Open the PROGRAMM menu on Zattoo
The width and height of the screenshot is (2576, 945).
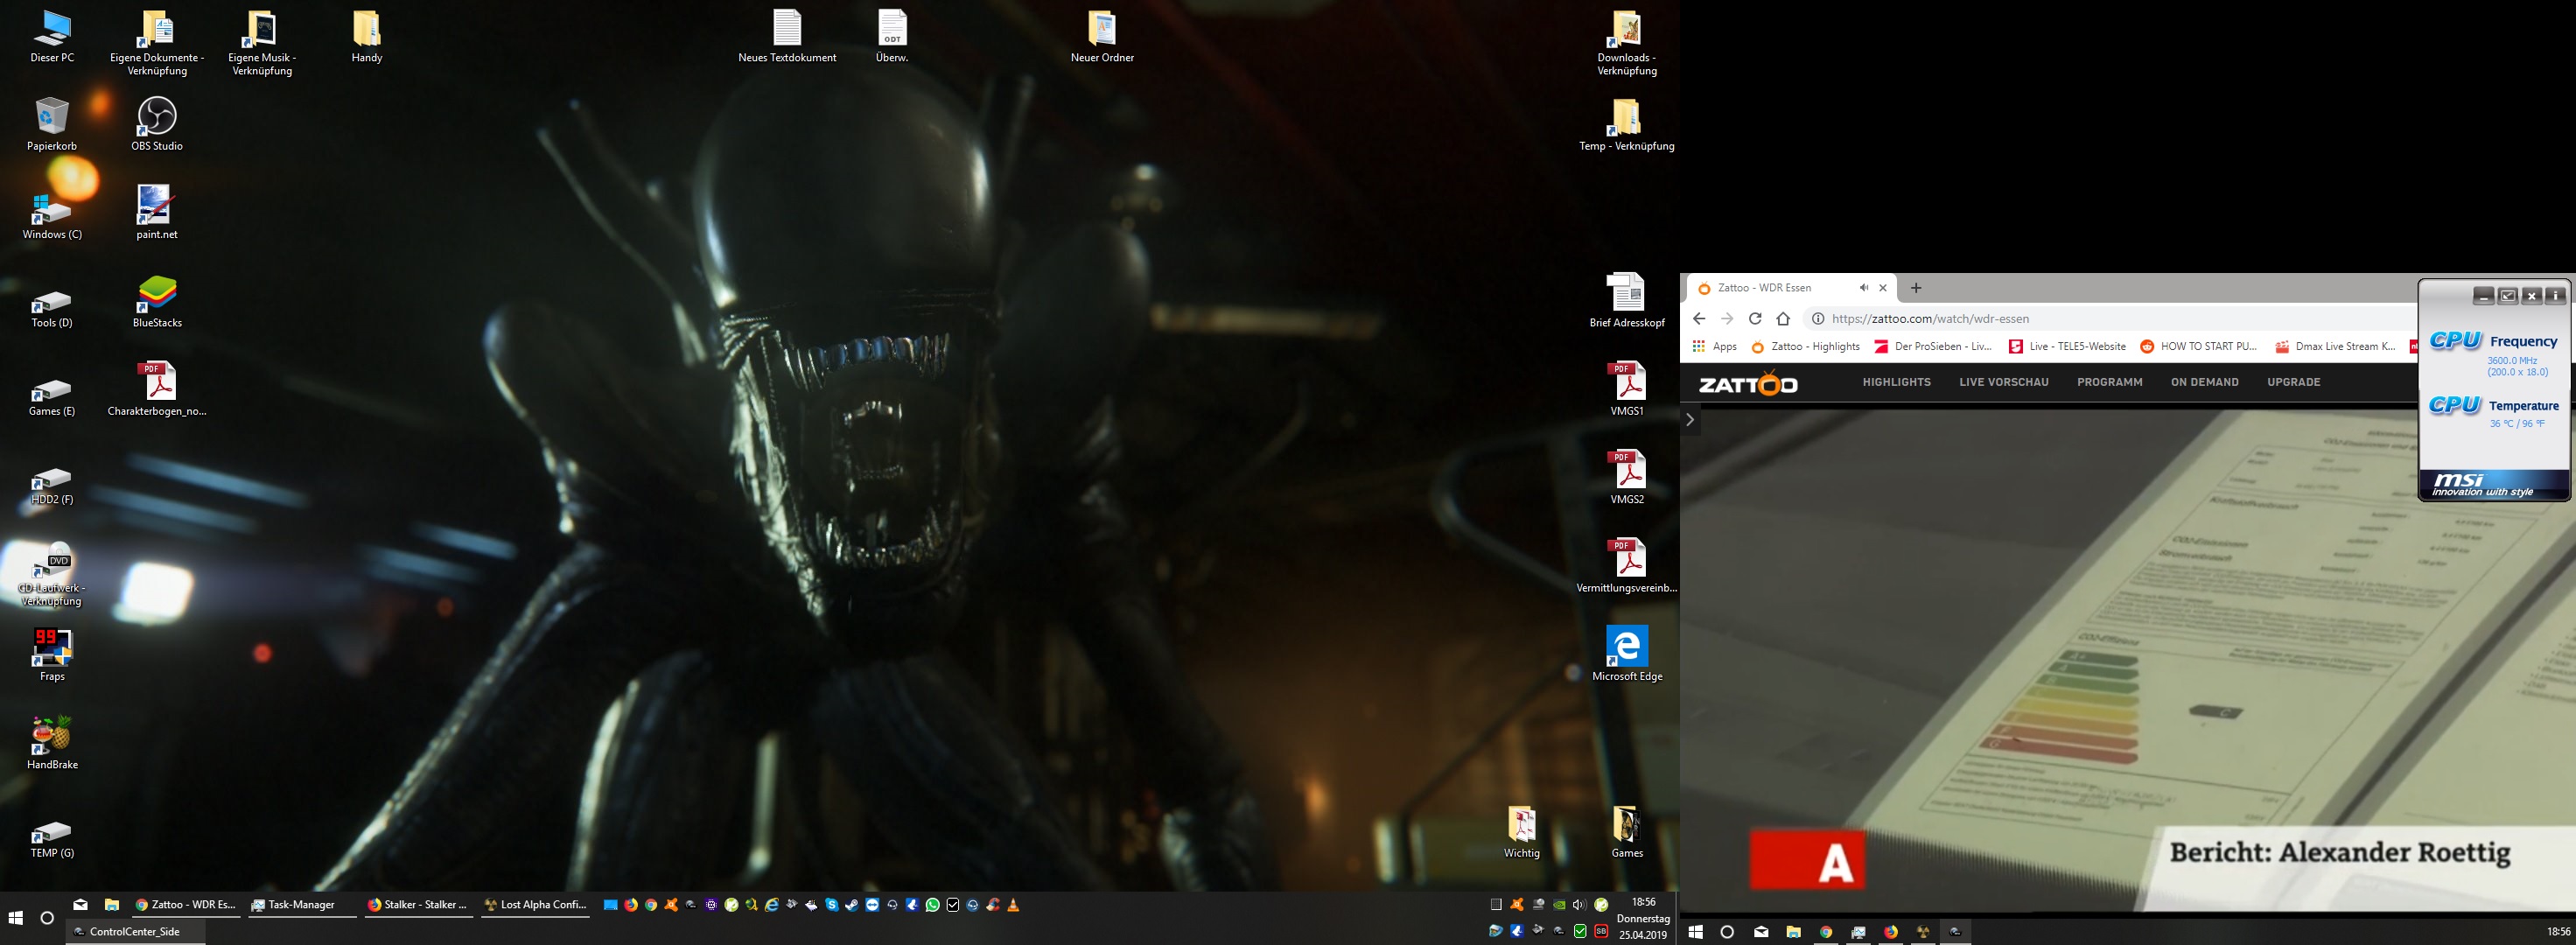2109,382
